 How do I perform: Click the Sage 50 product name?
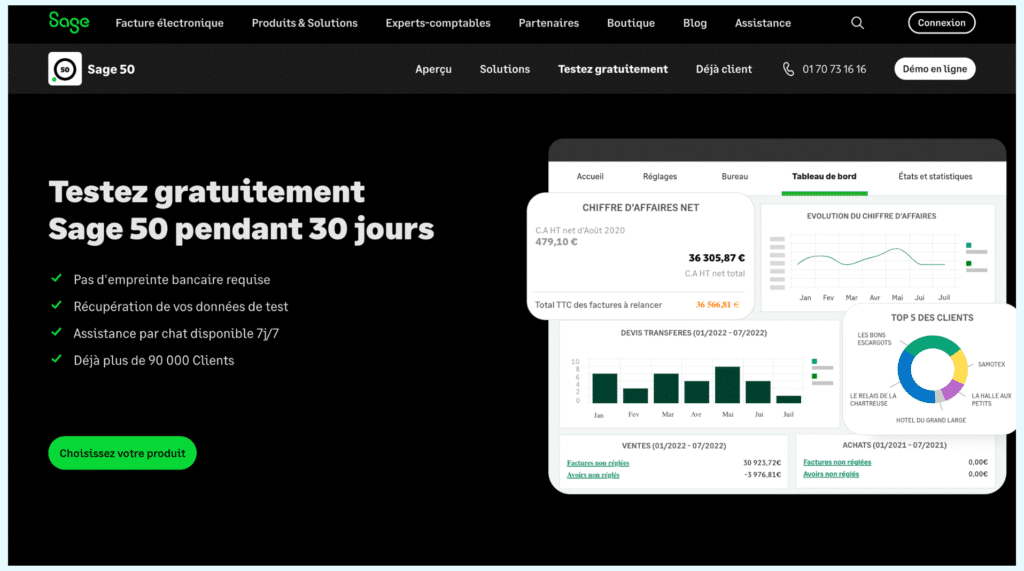pyautogui.click(x=111, y=69)
